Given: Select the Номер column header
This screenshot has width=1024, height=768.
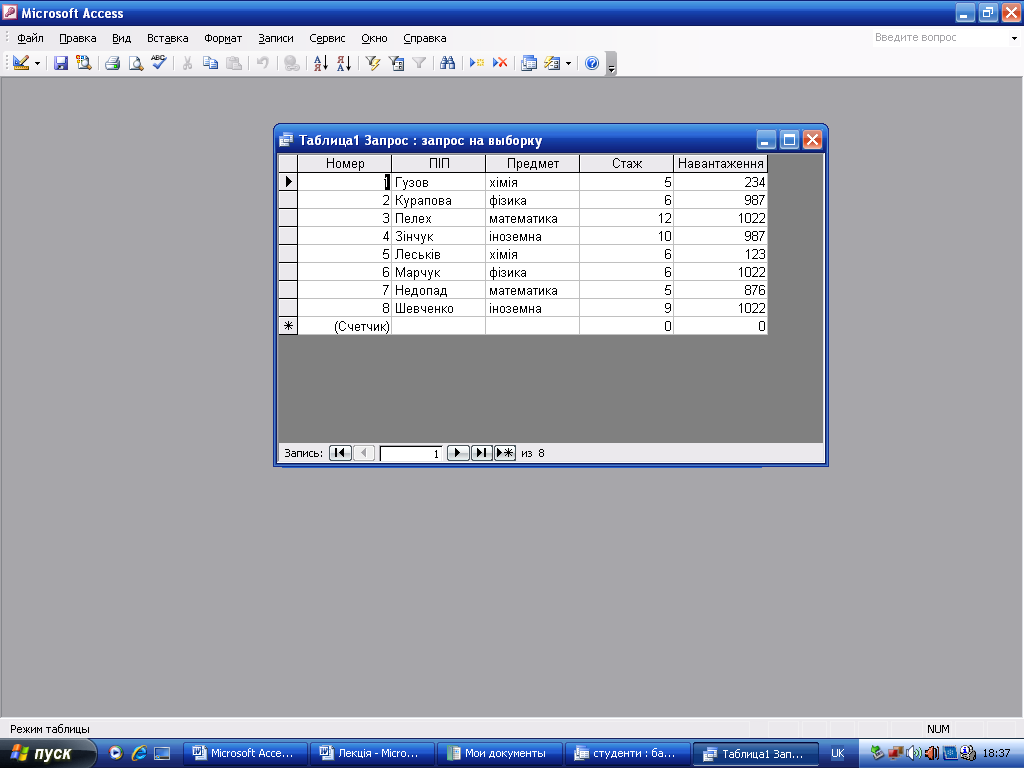Looking at the screenshot, I should (x=345, y=163).
